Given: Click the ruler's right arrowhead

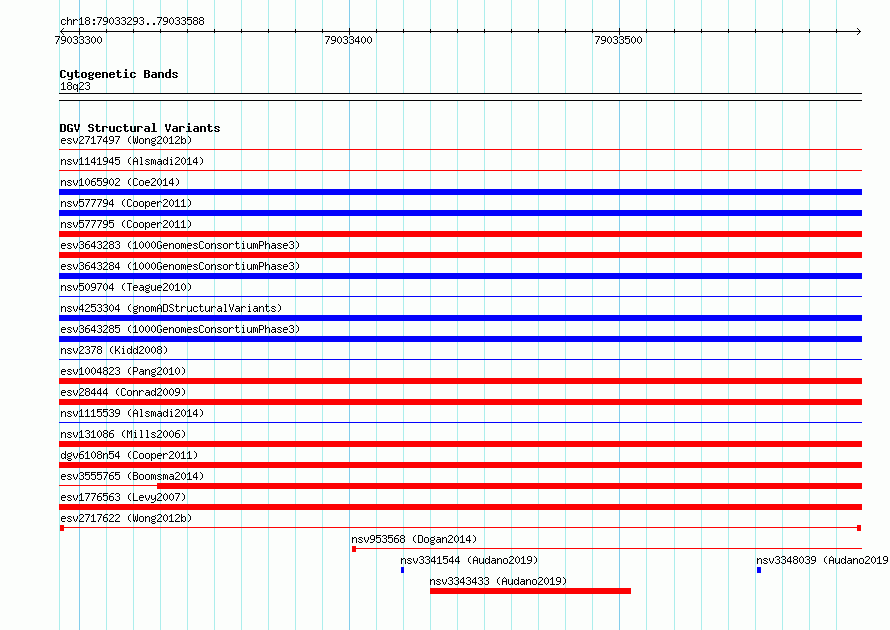Looking at the screenshot, I should tap(859, 31).
